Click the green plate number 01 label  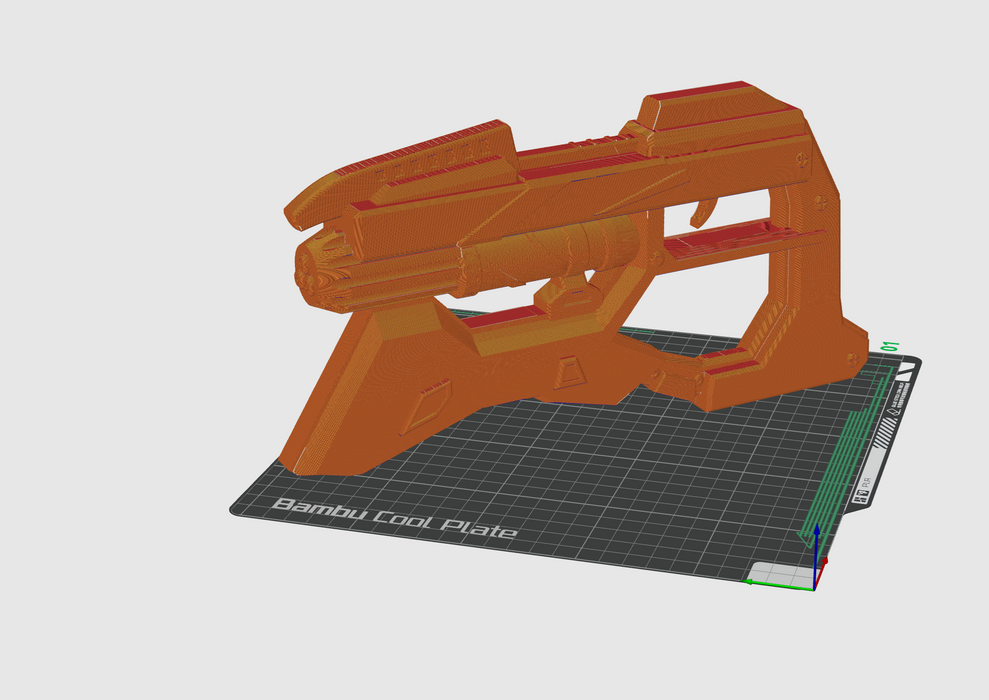tap(890, 347)
